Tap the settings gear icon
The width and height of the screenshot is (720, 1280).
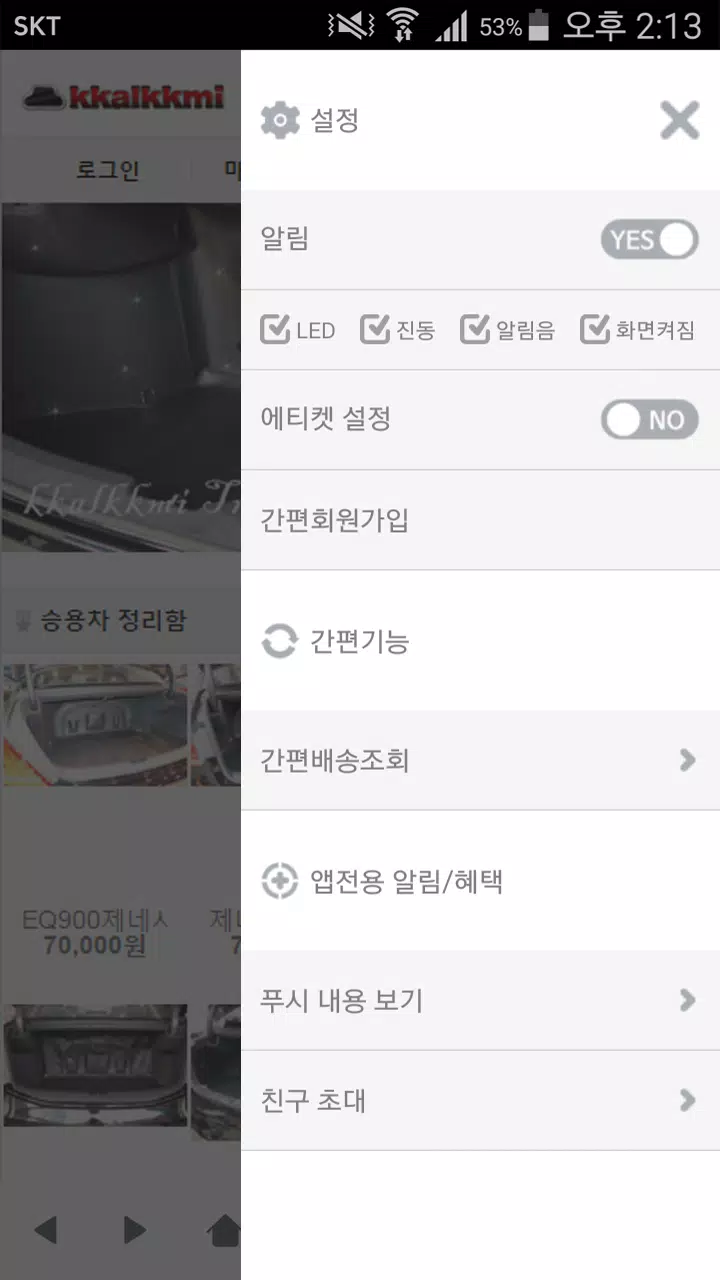pos(280,121)
